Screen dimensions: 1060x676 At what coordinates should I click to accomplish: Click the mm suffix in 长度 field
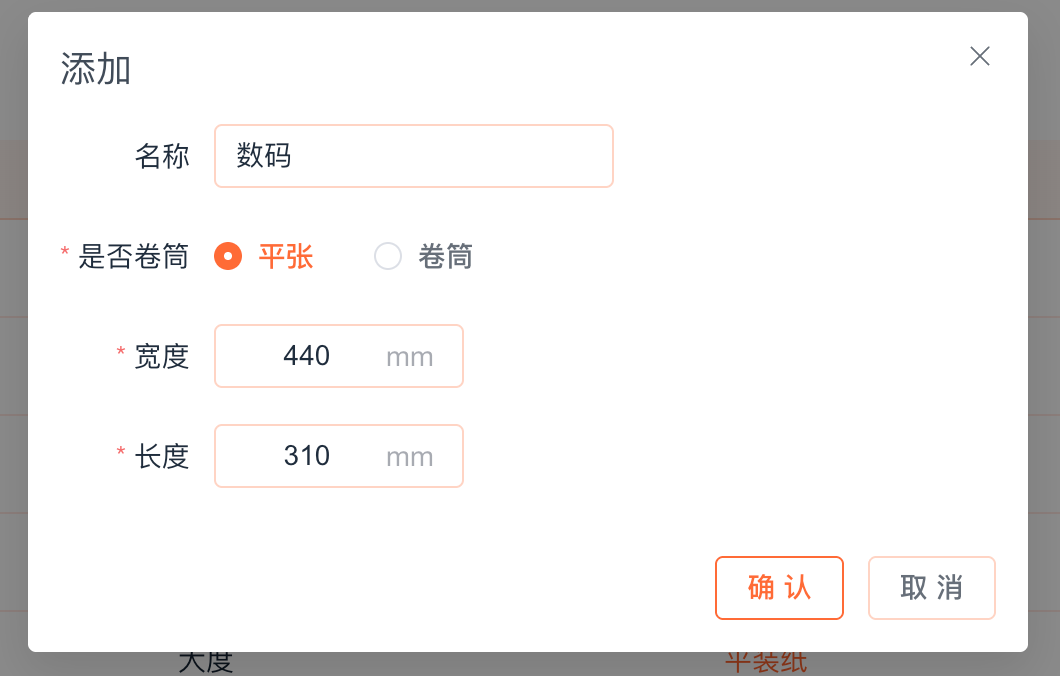click(x=410, y=457)
